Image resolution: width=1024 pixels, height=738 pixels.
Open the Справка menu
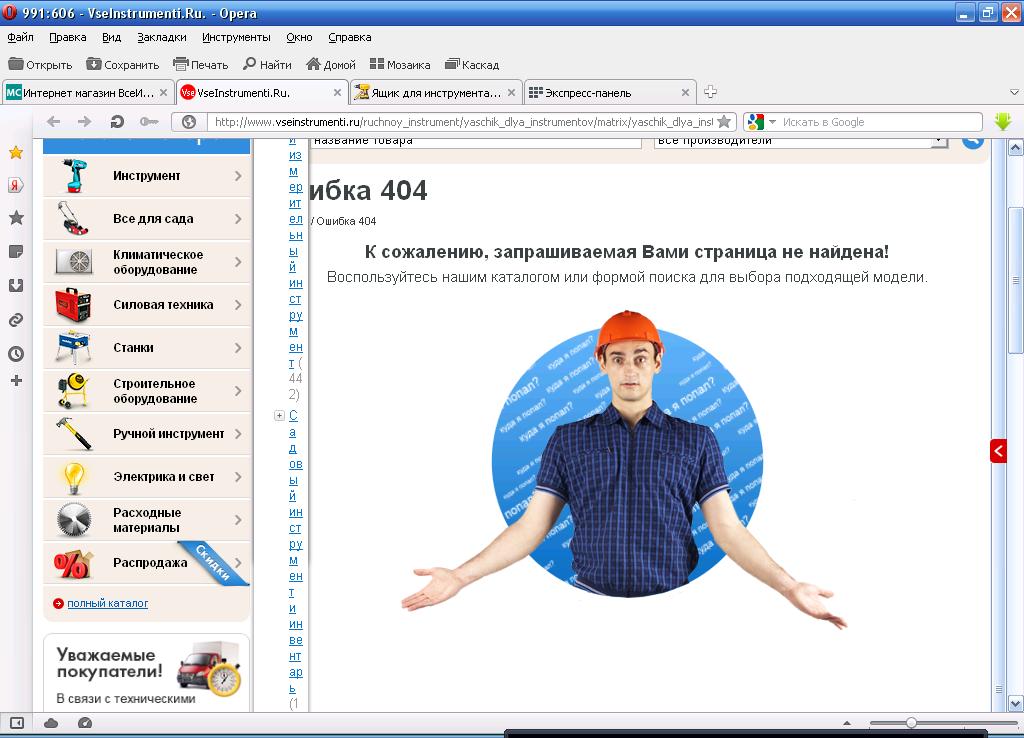pos(350,37)
